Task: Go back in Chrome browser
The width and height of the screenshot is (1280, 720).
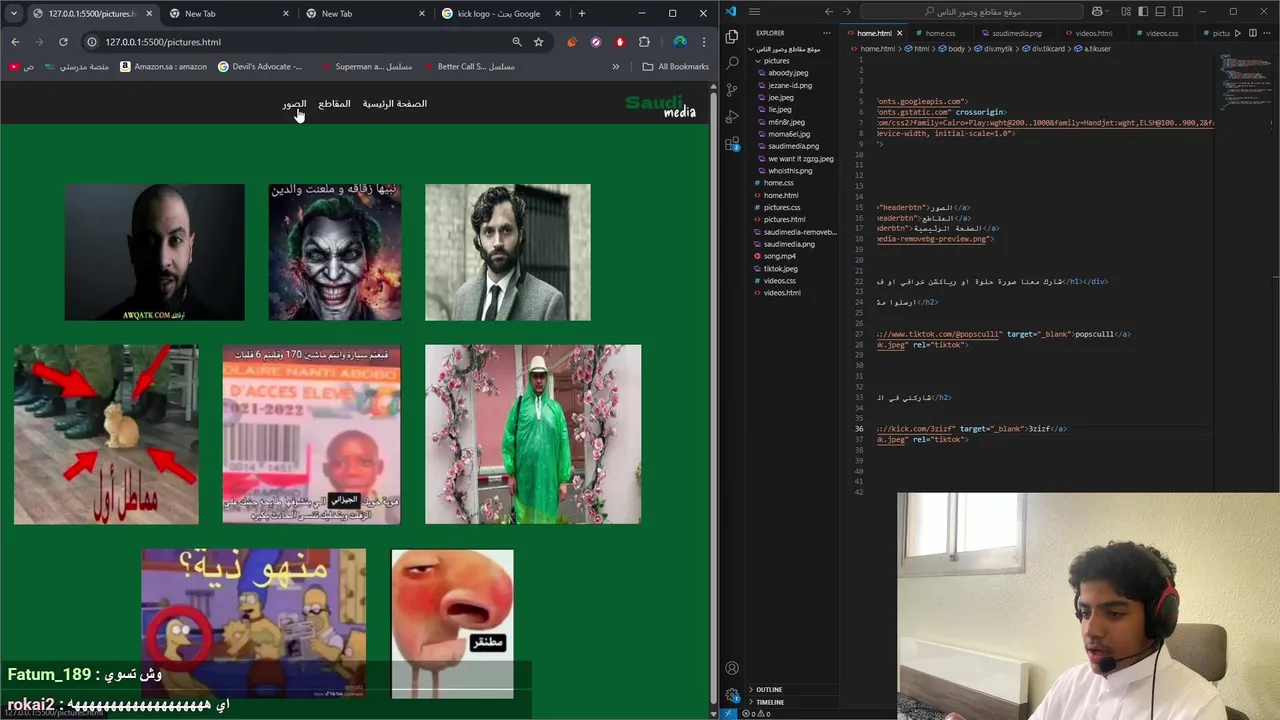Action: coord(15,42)
